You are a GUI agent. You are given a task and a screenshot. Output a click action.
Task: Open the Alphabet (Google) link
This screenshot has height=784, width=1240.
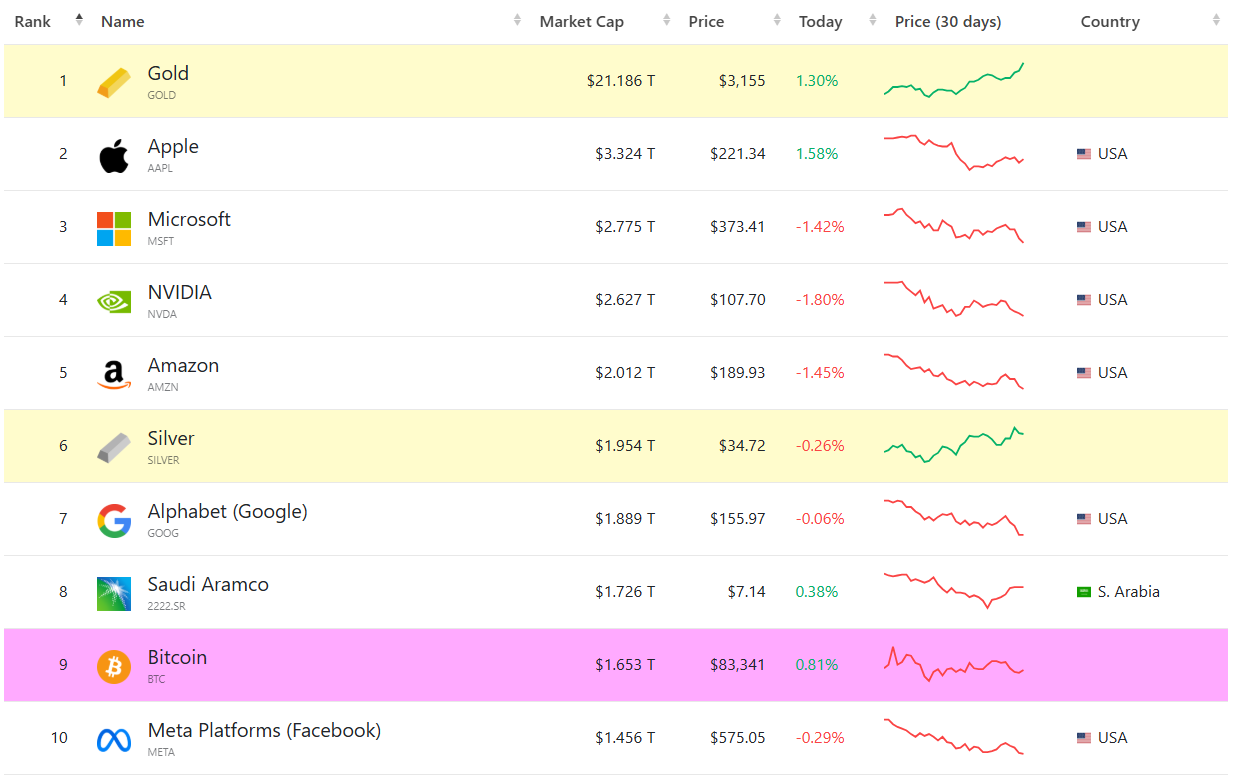228,512
